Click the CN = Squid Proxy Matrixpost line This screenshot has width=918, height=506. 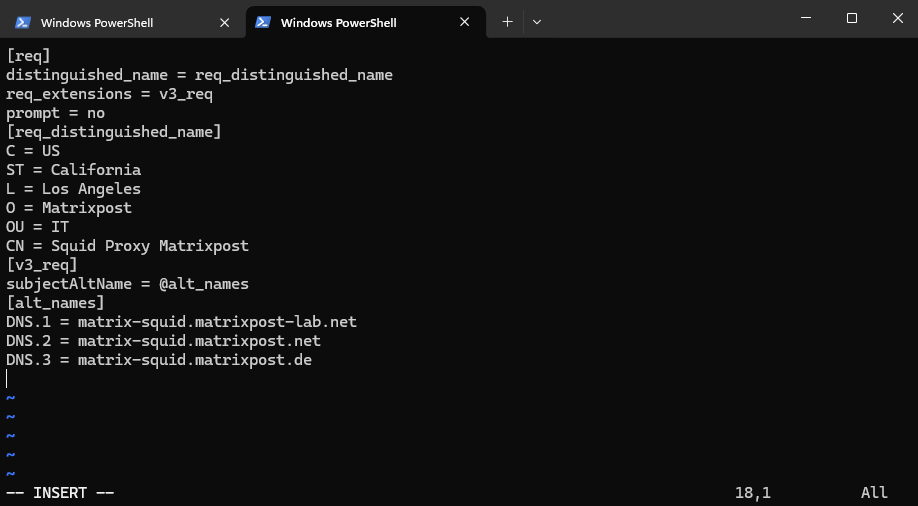coord(127,246)
